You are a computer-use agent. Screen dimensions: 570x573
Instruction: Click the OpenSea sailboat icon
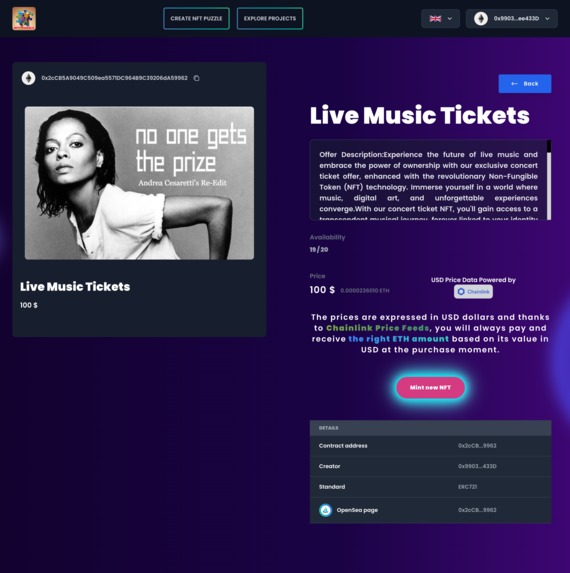point(326,510)
